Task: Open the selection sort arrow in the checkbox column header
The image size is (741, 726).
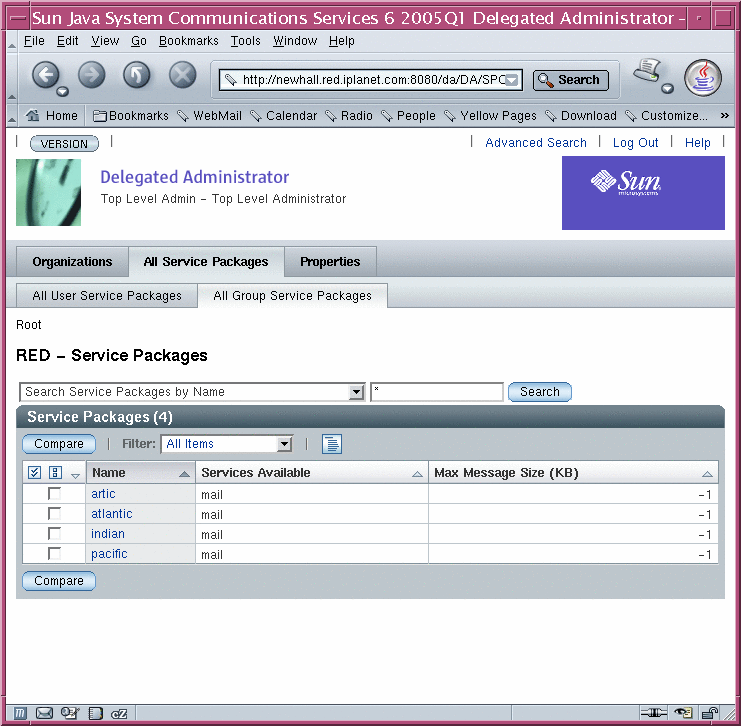Action: tap(75, 475)
